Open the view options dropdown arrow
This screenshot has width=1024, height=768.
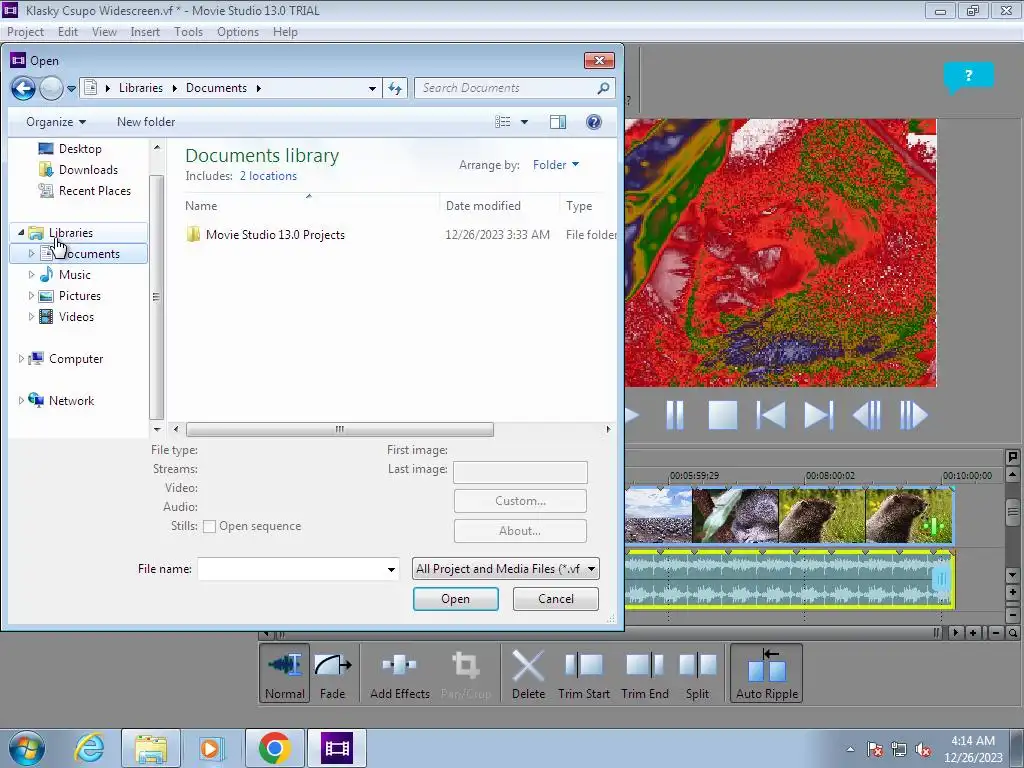click(524, 122)
